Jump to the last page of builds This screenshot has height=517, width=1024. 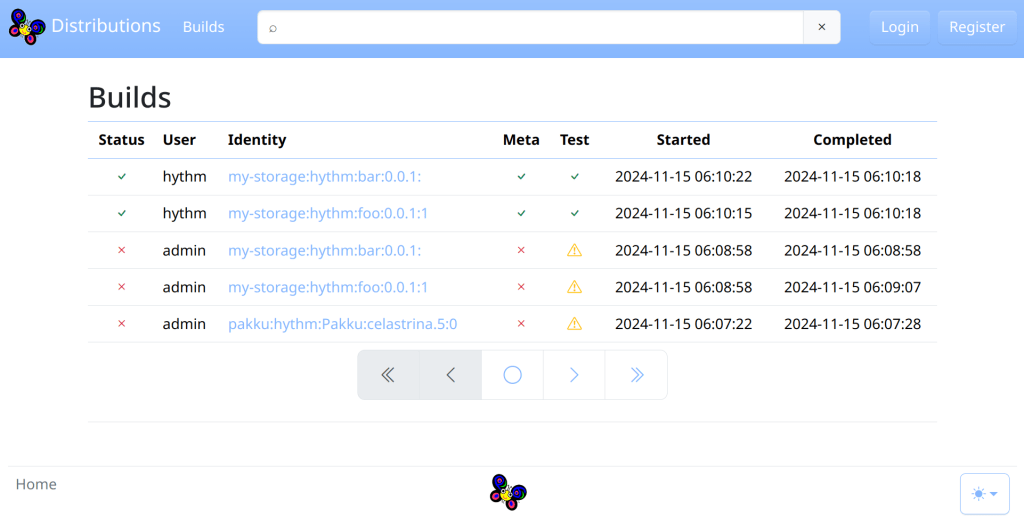(x=636, y=375)
